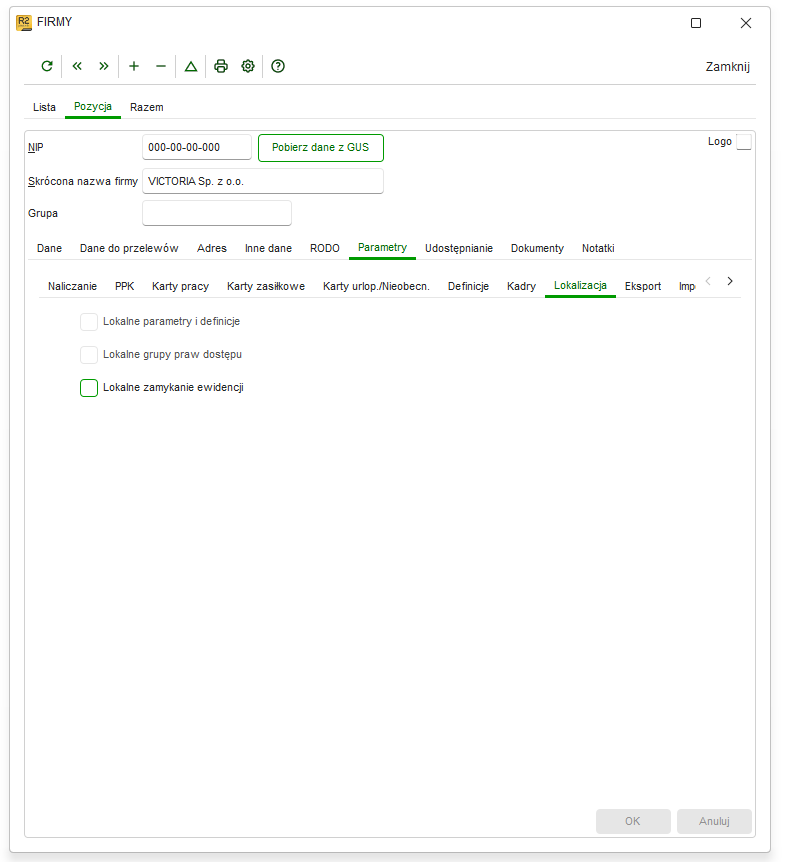Switch to Kadry sub-tab

point(522,286)
